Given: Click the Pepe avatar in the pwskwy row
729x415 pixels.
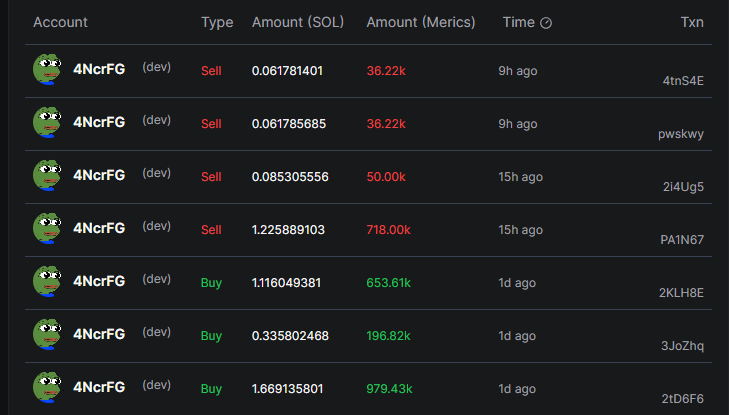Looking at the screenshot, I should 47,122.
